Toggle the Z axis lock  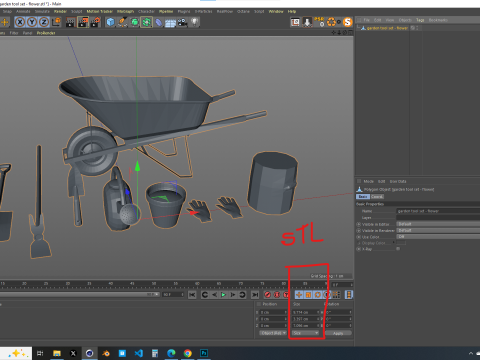[44, 22]
